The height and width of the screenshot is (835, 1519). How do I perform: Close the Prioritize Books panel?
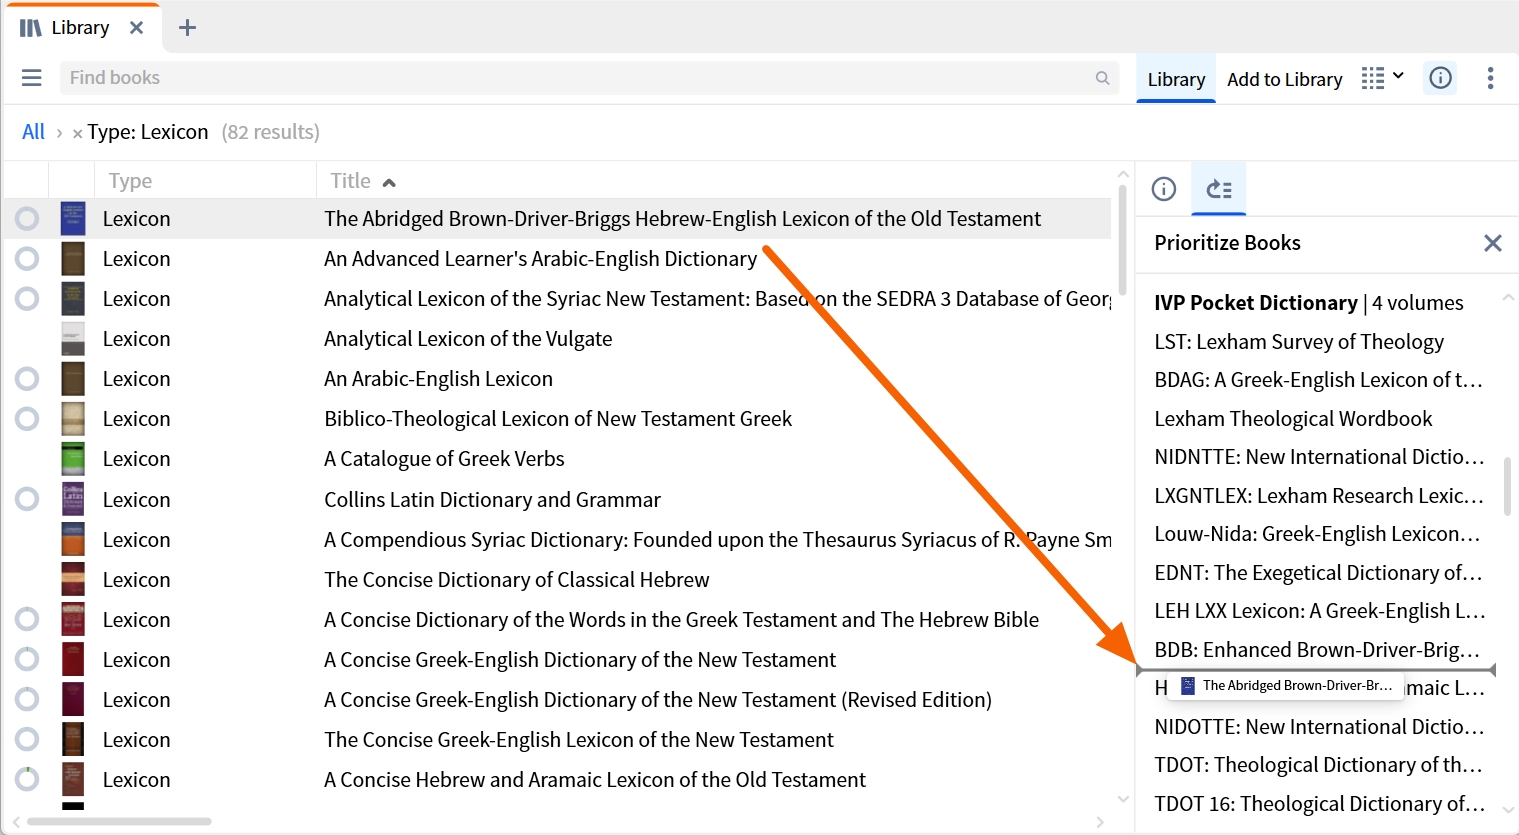click(x=1493, y=243)
